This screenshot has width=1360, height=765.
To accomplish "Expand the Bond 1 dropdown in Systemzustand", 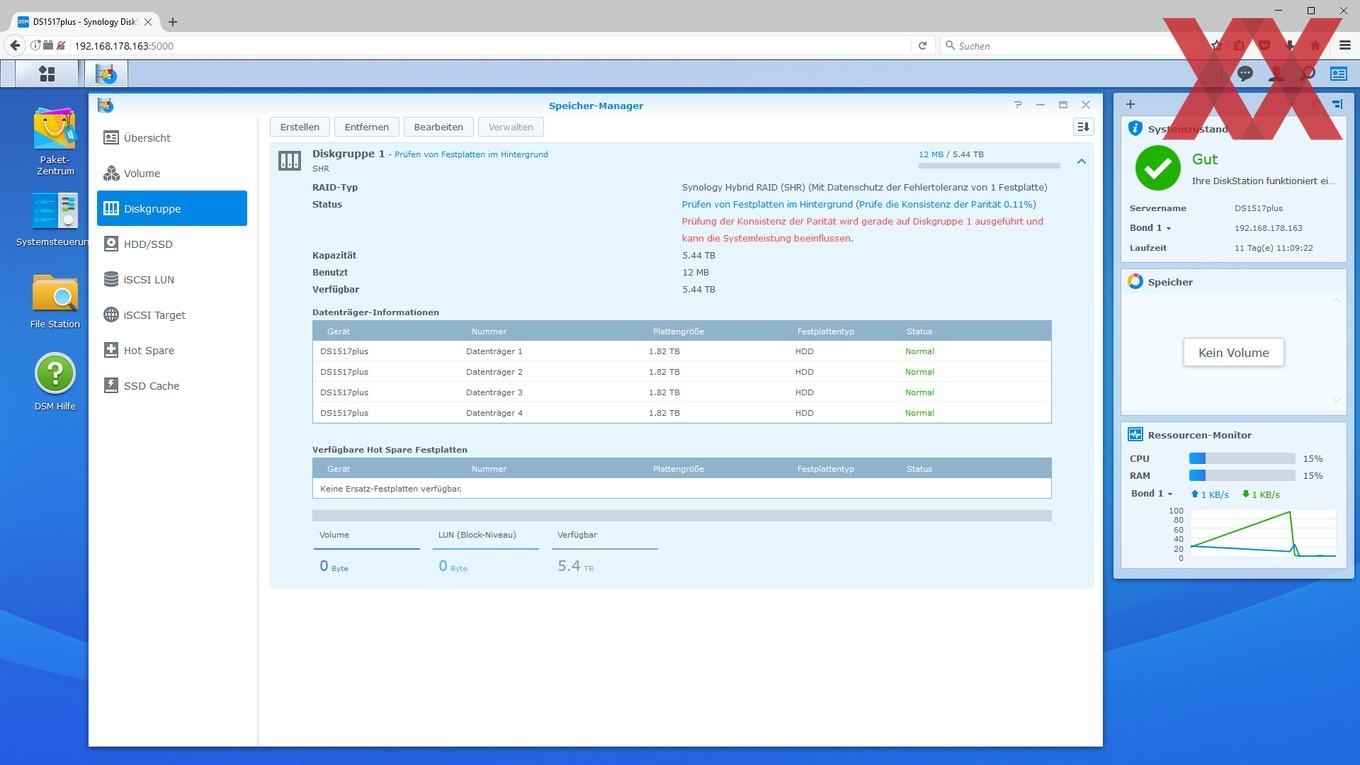I will [1150, 228].
